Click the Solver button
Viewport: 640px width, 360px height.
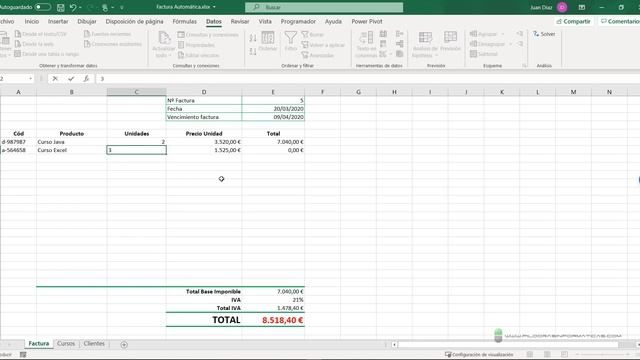544,34
